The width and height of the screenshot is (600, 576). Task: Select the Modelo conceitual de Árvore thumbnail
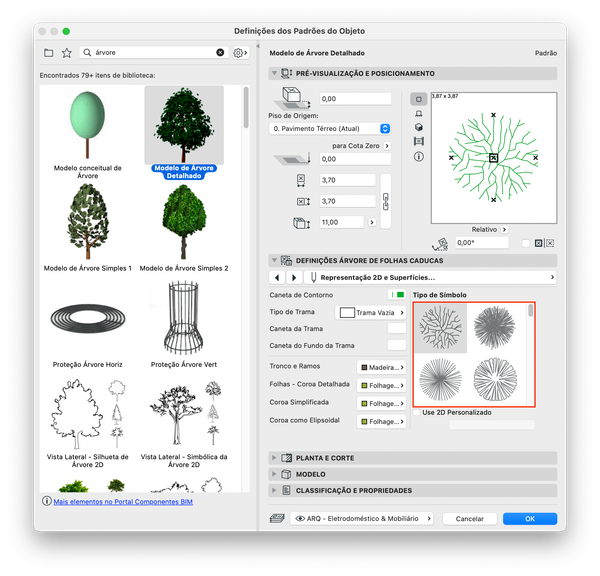tap(87, 125)
